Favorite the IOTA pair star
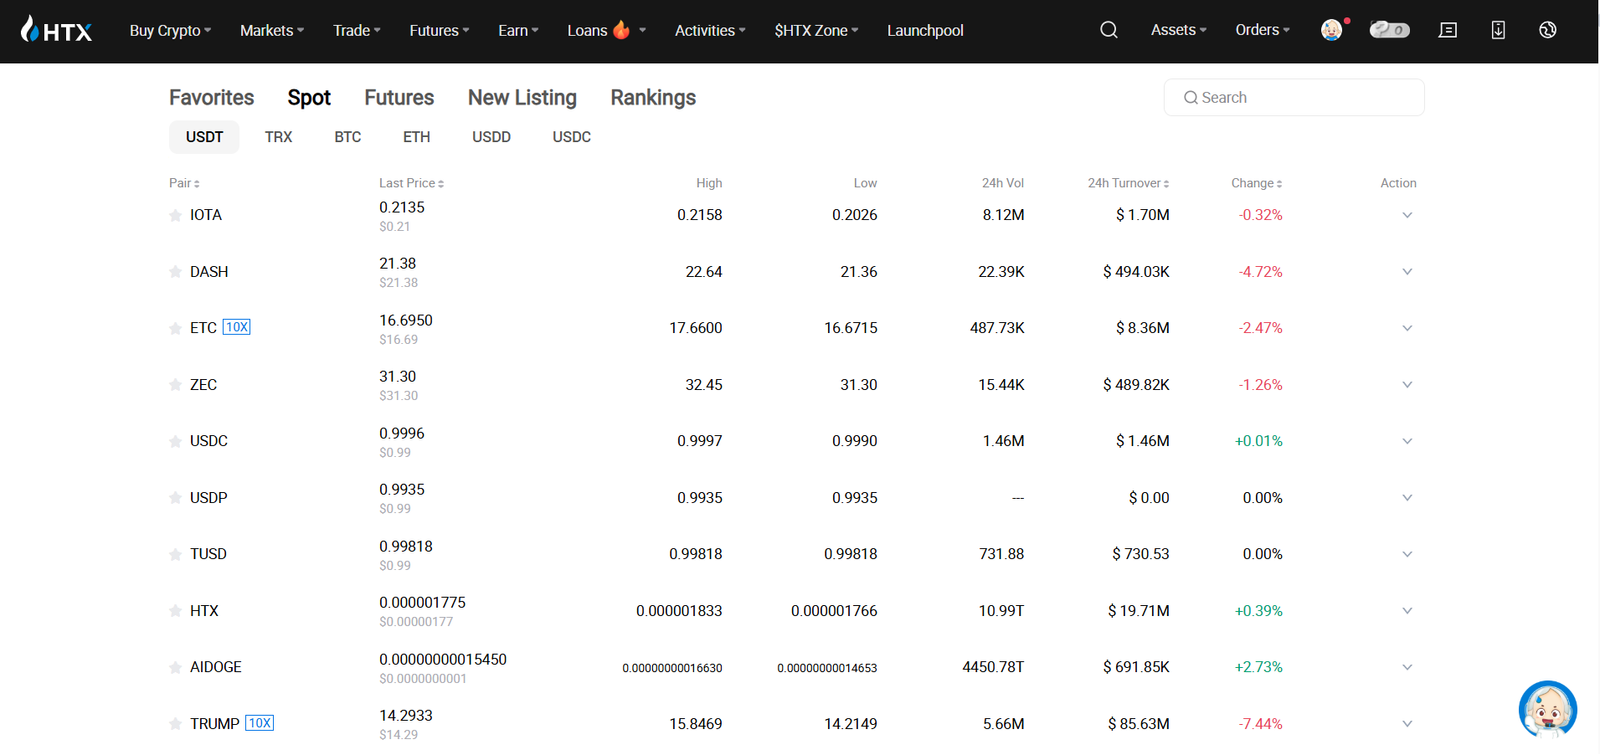Viewport: 1600px width, 754px height. pos(176,215)
